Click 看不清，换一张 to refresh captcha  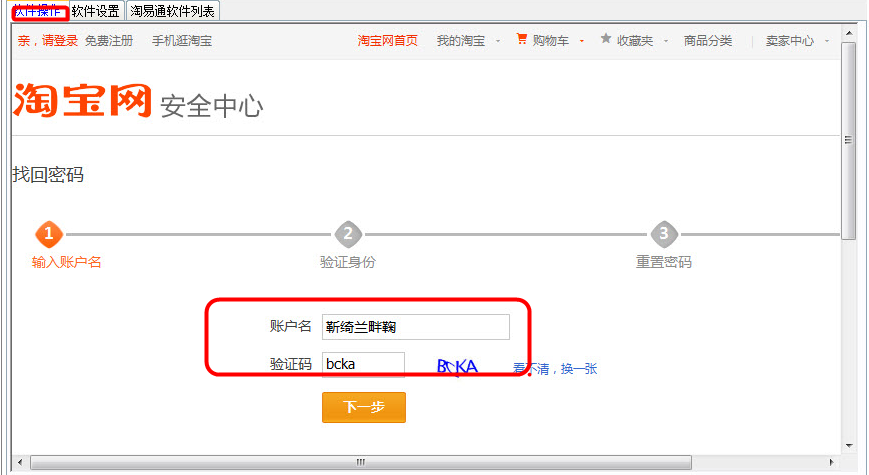(x=555, y=369)
